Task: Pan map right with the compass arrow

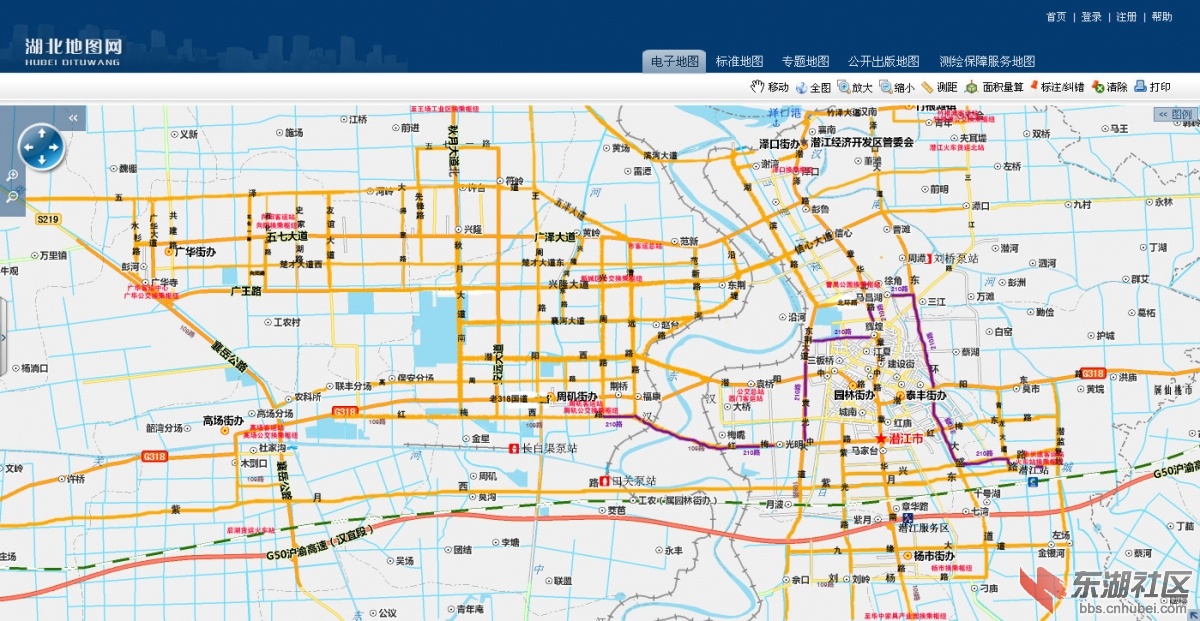Action: [x=55, y=147]
